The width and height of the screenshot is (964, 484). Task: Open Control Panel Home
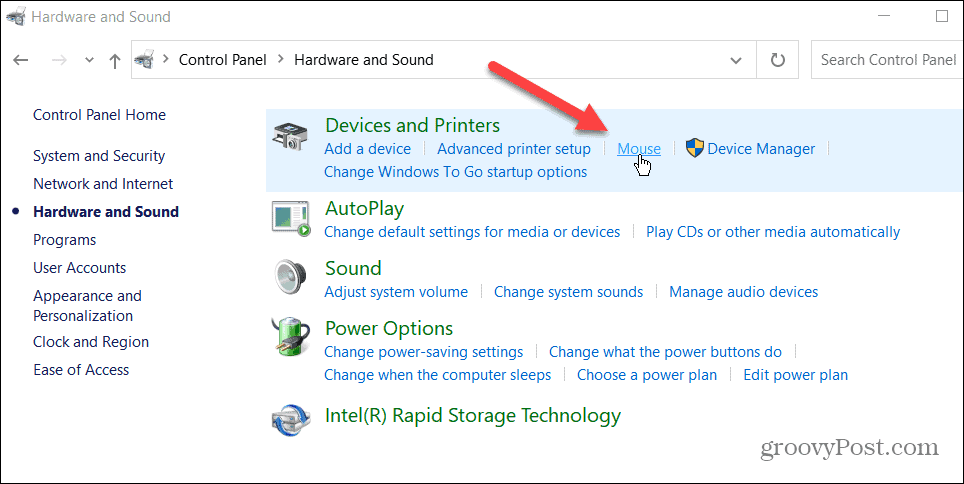tap(100, 115)
